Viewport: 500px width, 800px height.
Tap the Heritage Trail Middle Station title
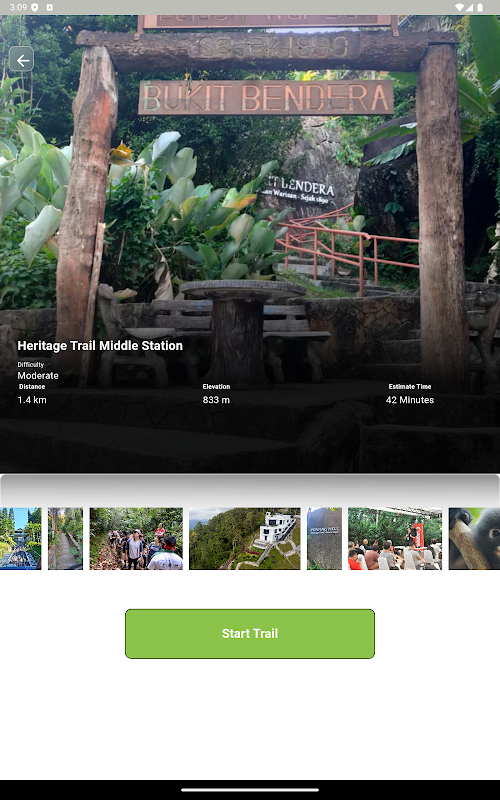click(x=100, y=345)
